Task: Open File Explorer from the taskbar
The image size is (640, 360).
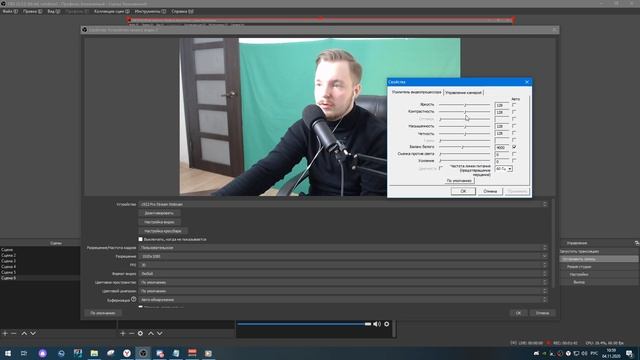Action: coord(94,353)
